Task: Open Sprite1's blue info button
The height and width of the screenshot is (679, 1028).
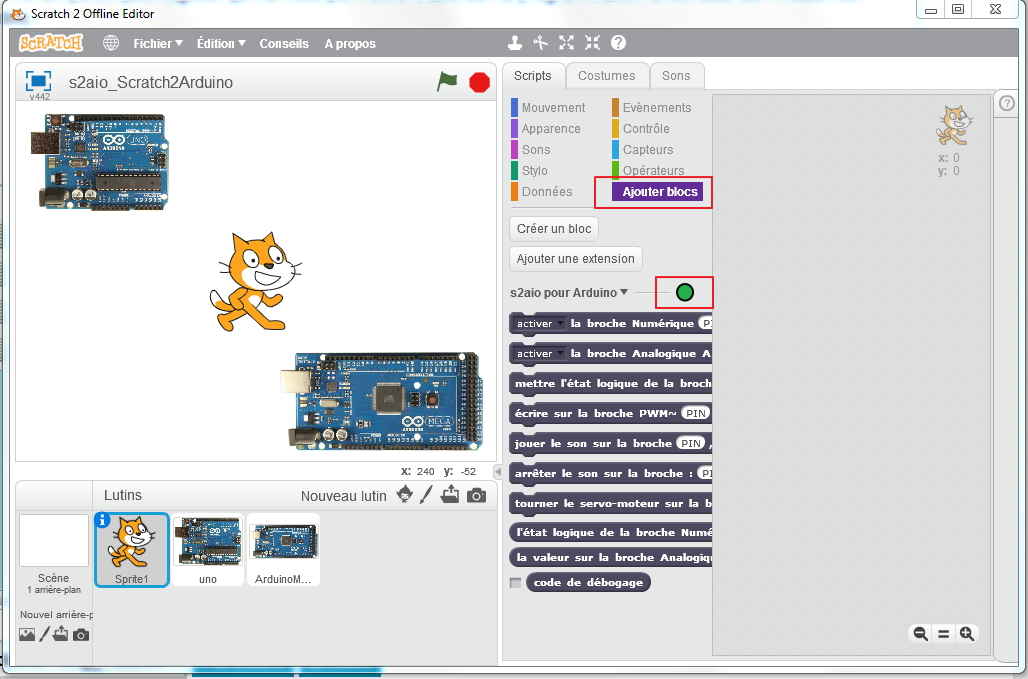Action: pyautogui.click(x=101, y=520)
